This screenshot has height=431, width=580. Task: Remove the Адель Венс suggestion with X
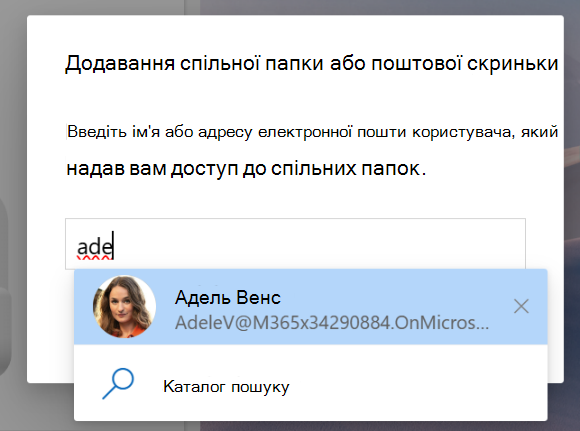click(x=521, y=306)
